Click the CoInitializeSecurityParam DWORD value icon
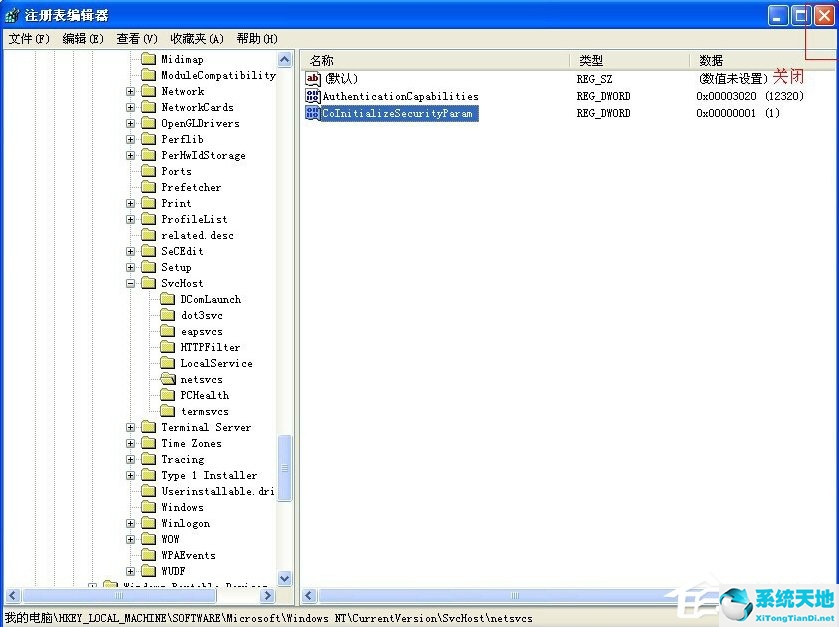 tap(312, 113)
